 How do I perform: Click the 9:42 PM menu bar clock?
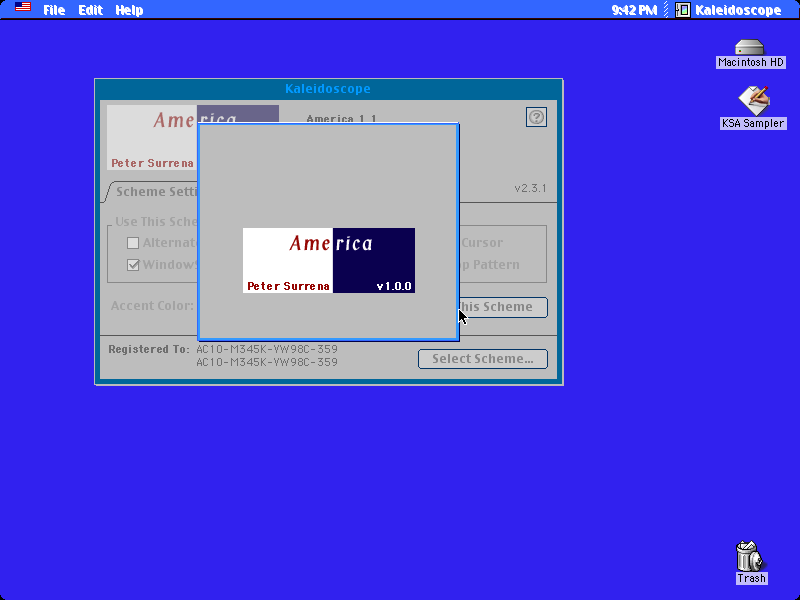pyautogui.click(x=634, y=10)
